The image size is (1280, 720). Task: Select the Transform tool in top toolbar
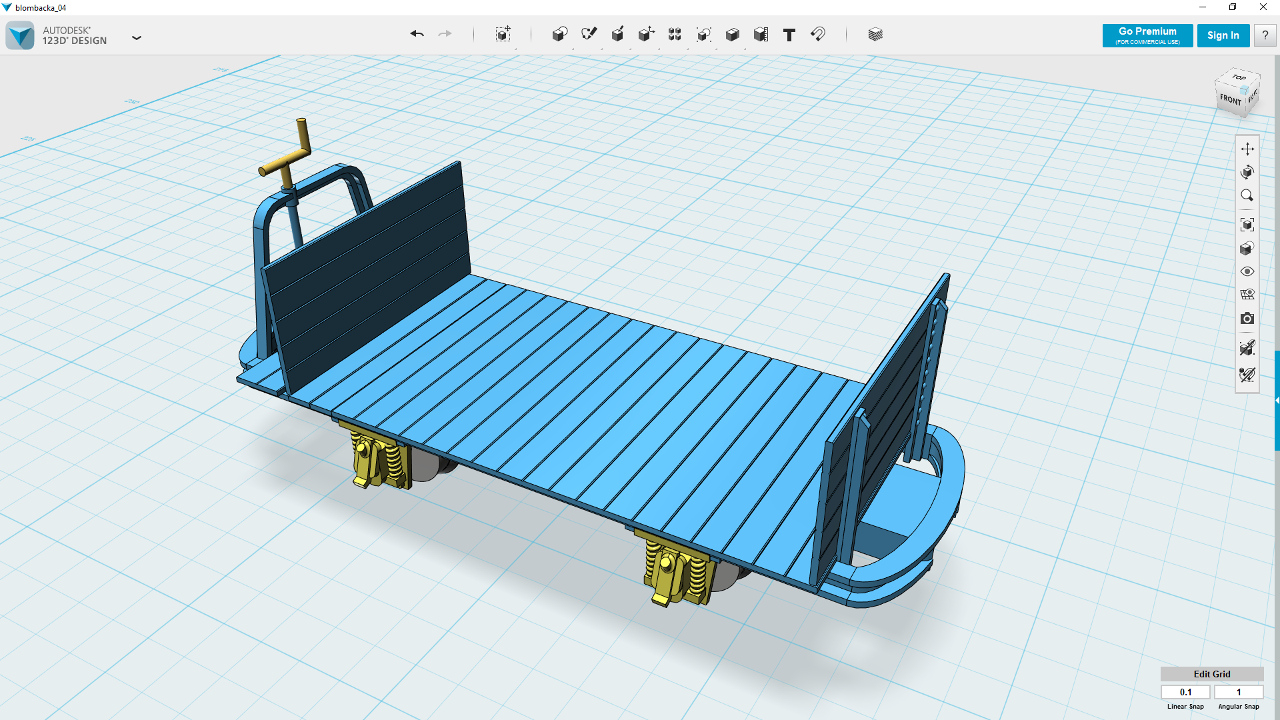503,34
